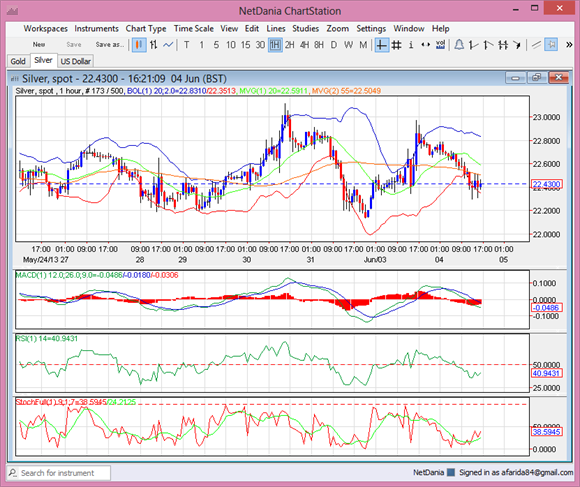The width and height of the screenshot is (580, 487).
Task: Click the downward arrow marker icon
Action: [517, 45]
